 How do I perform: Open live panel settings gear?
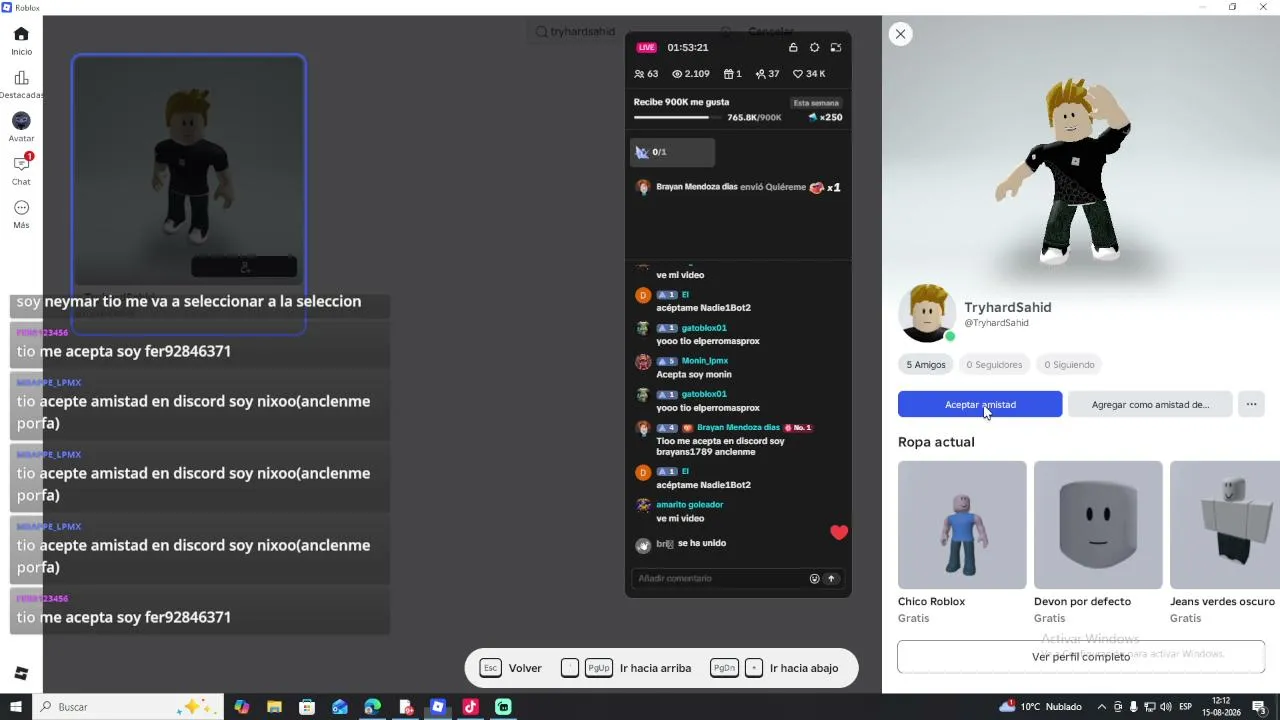tap(814, 47)
